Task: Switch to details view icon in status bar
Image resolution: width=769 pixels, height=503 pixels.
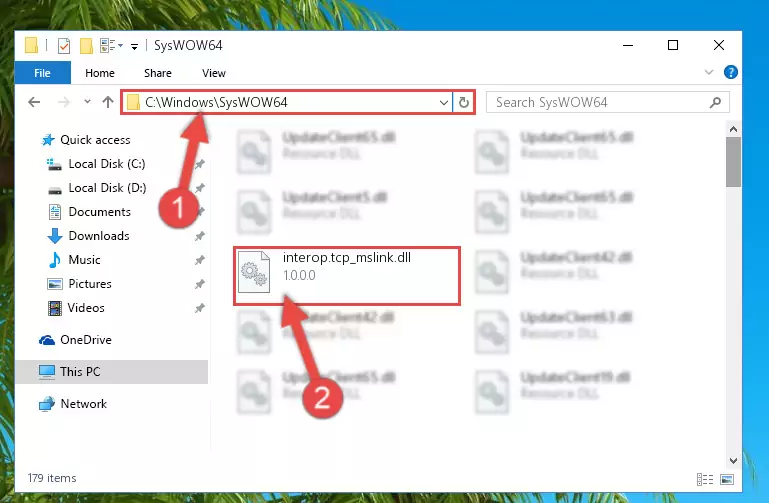Action: click(705, 479)
